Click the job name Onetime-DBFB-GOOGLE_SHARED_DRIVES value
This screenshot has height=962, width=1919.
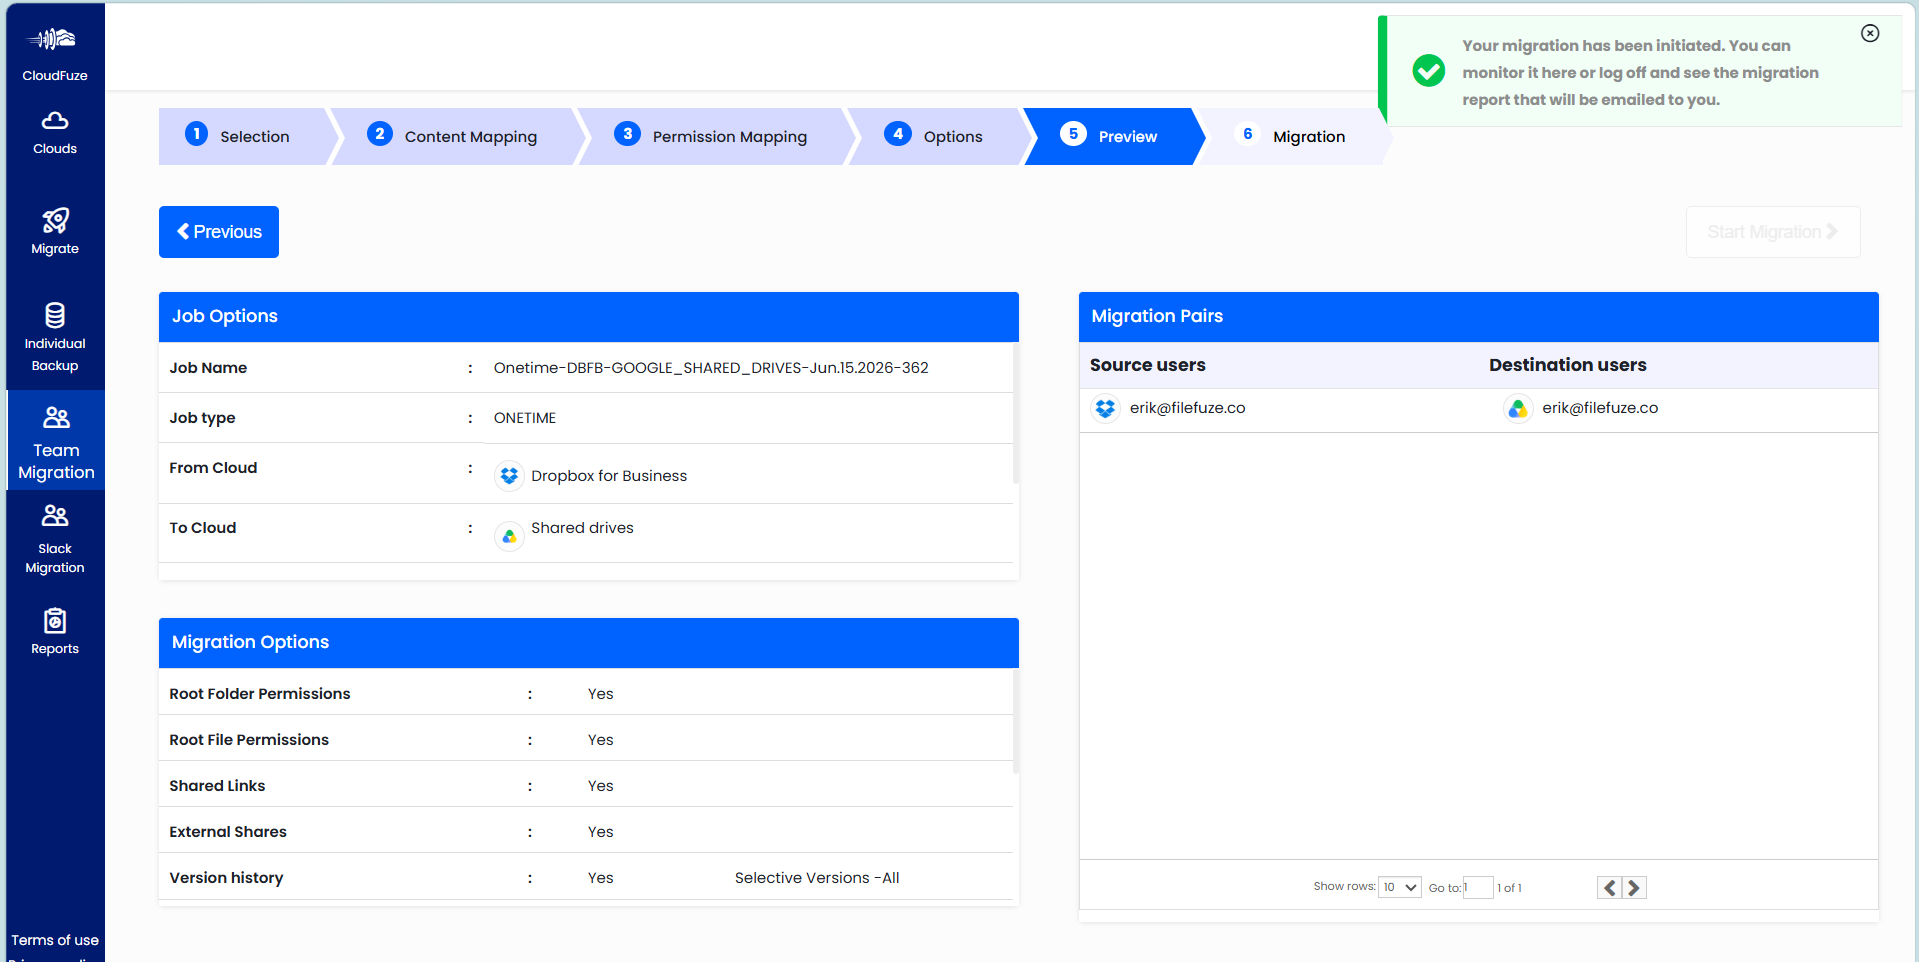point(711,368)
